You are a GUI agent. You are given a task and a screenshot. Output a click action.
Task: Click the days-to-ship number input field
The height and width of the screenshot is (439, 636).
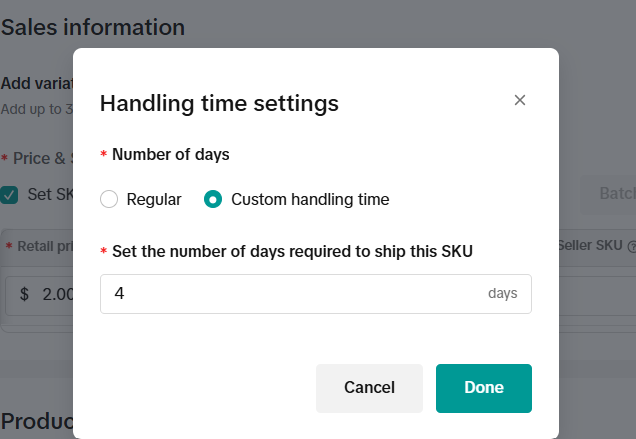point(290,294)
